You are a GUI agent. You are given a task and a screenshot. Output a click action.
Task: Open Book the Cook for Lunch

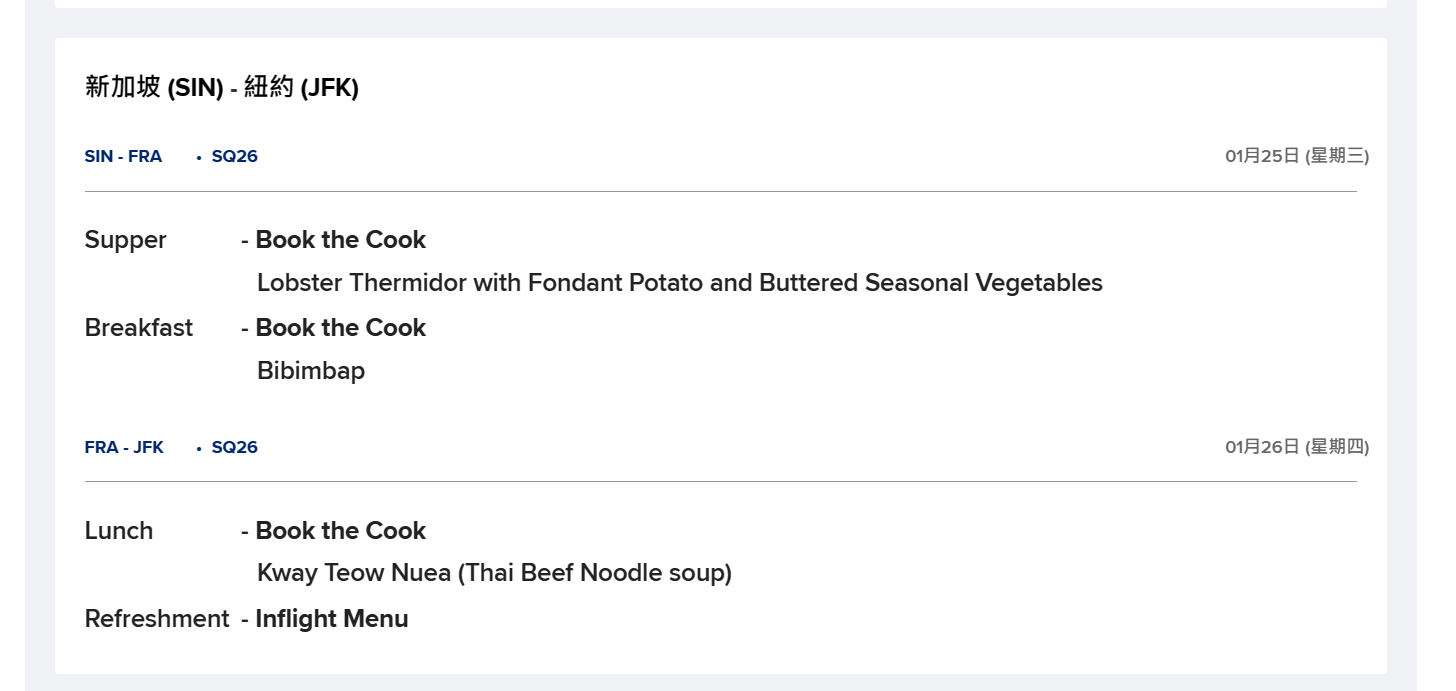pyautogui.click(x=340, y=531)
